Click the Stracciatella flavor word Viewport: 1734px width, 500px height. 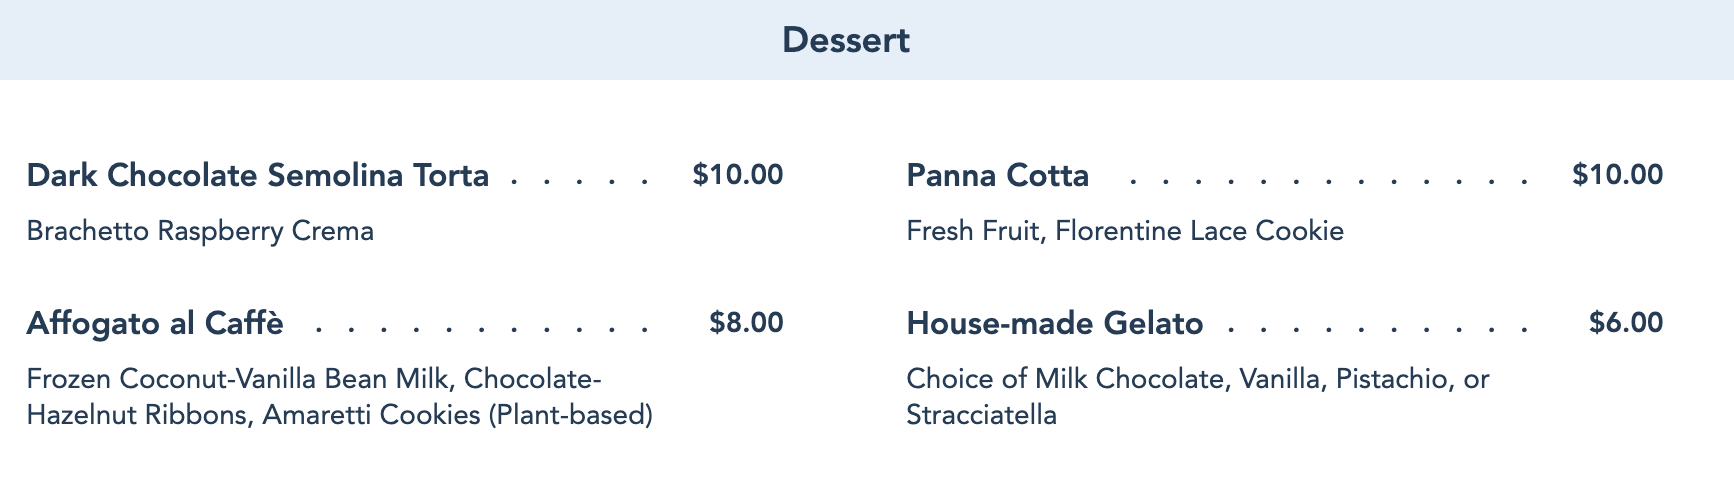click(981, 414)
